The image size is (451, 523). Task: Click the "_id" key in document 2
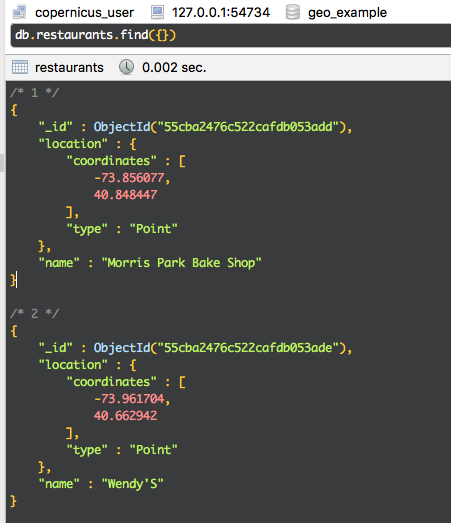(x=55, y=348)
